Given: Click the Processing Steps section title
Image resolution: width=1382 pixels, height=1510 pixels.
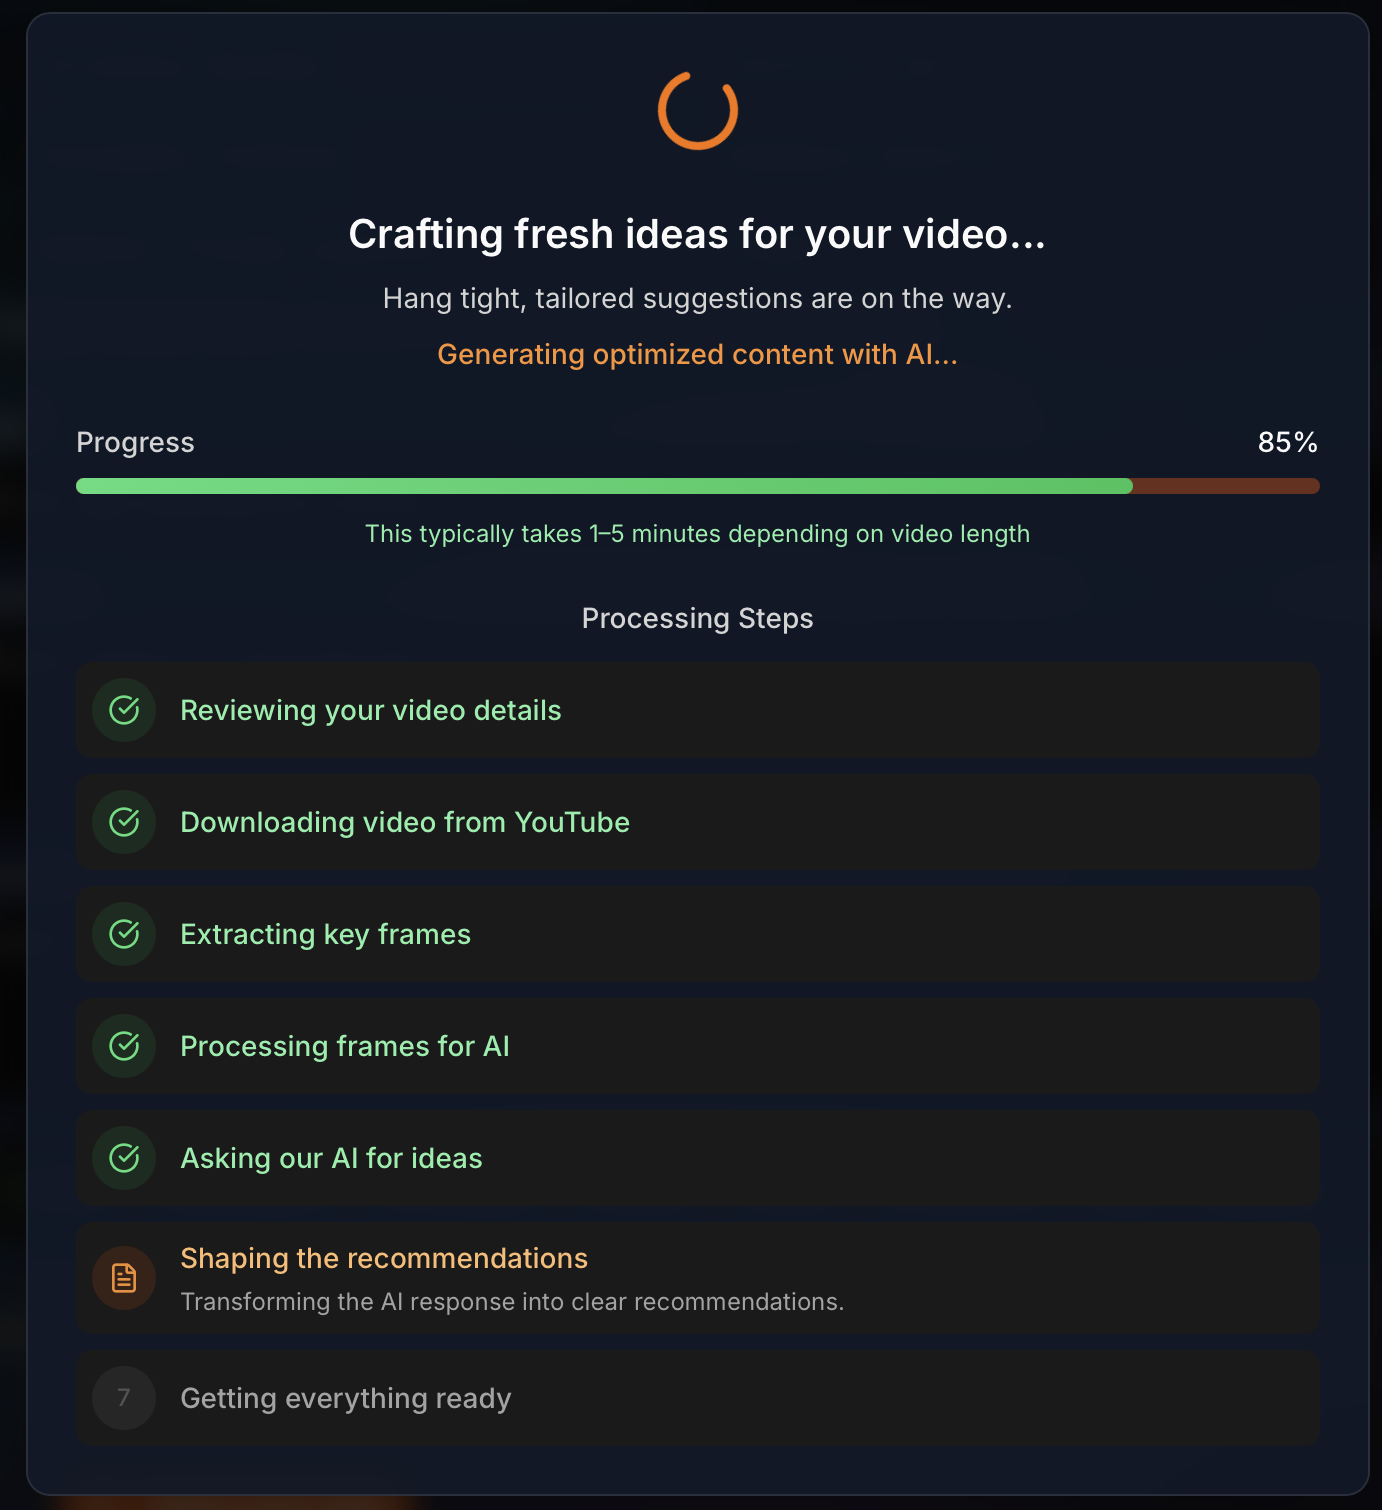Looking at the screenshot, I should point(697,618).
